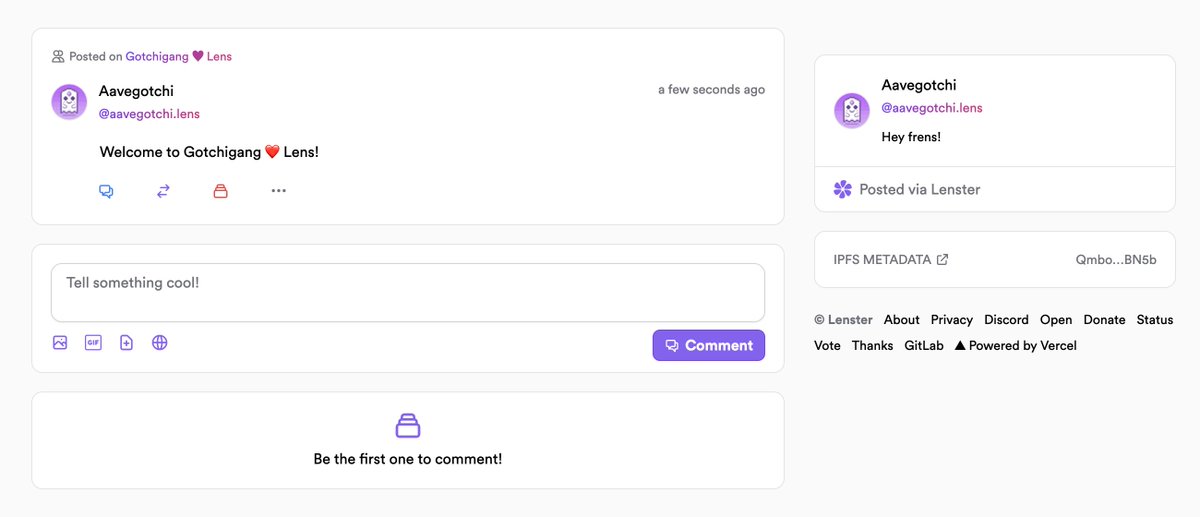1200x517 pixels.
Task: Open the three-dot more options menu
Action: click(x=279, y=190)
